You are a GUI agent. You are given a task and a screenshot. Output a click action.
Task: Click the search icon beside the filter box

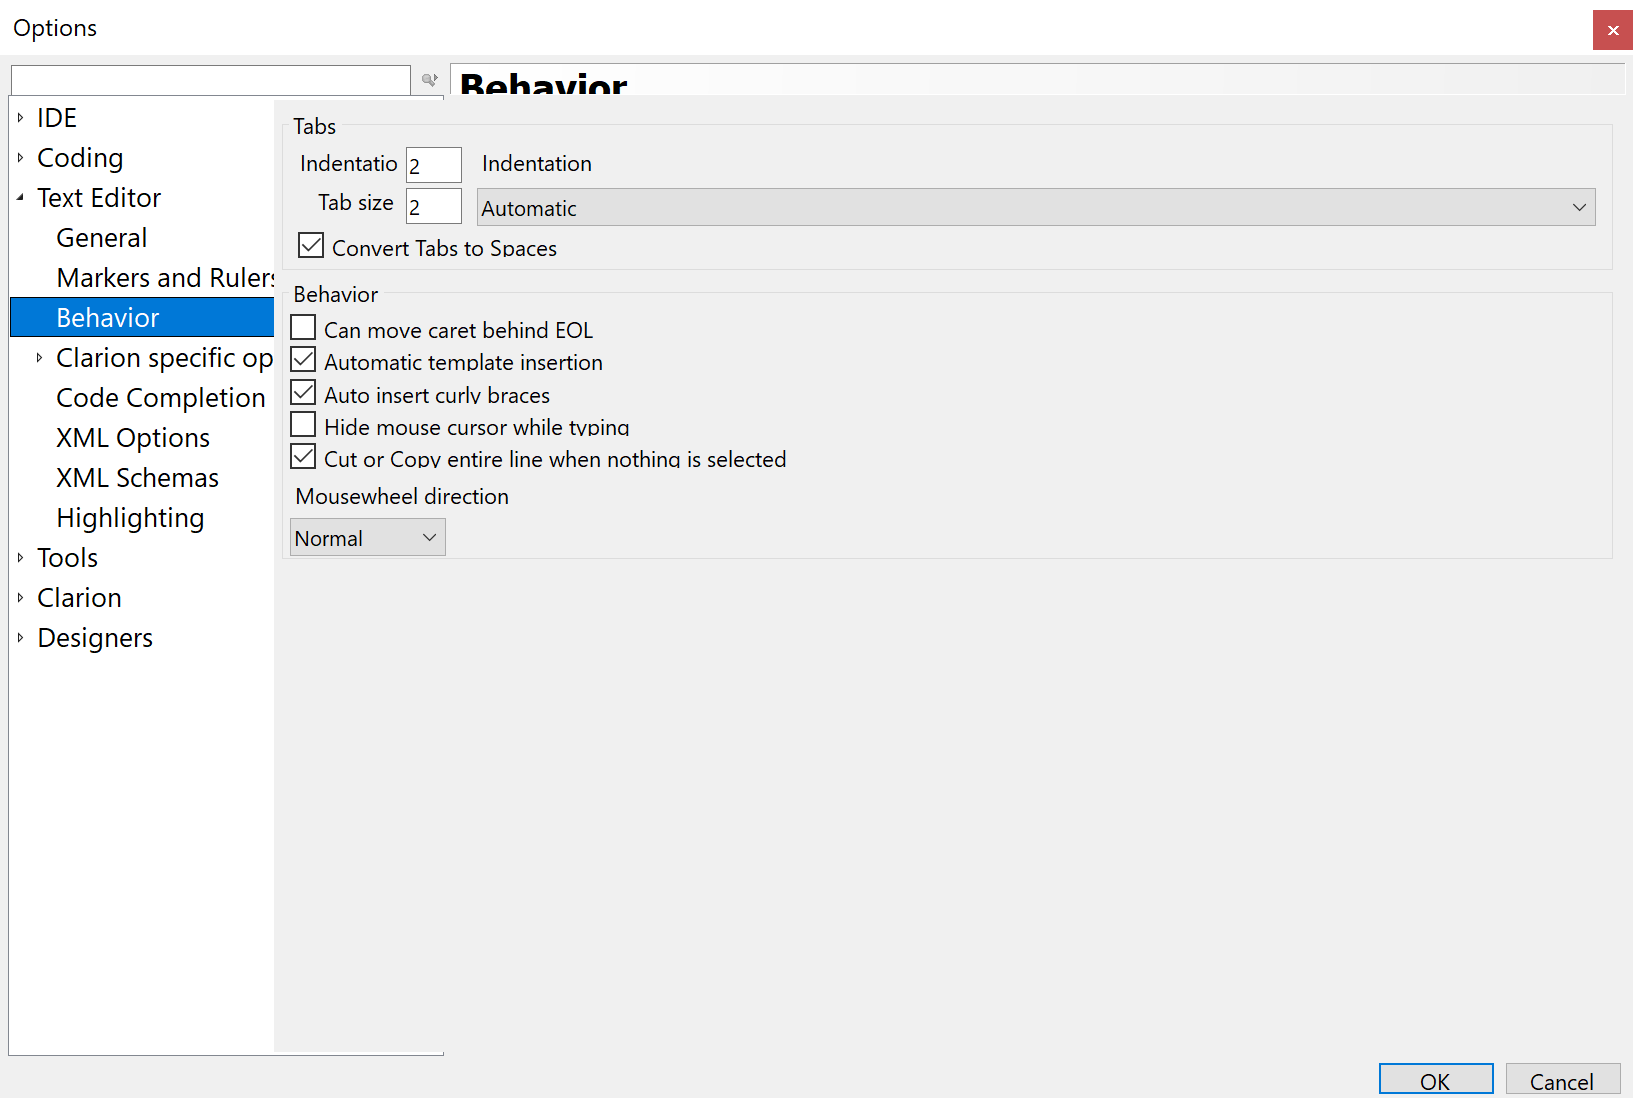tap(429, 80)
